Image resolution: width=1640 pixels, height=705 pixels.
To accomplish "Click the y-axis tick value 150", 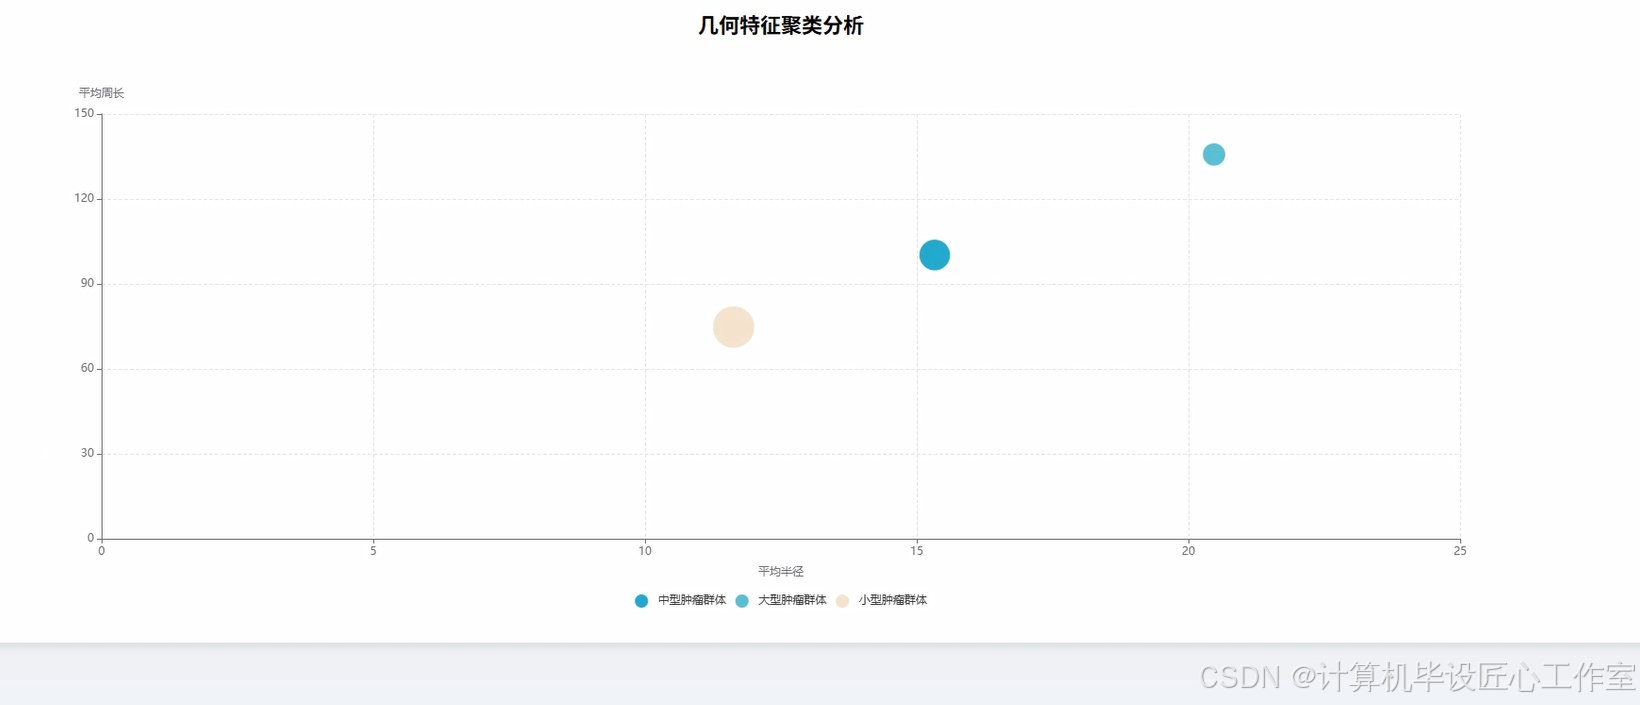I will [x=84, y=113].
